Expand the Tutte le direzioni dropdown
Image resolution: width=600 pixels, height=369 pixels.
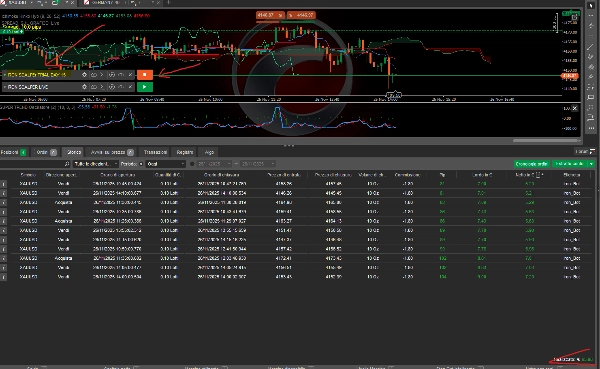[96, 164]
